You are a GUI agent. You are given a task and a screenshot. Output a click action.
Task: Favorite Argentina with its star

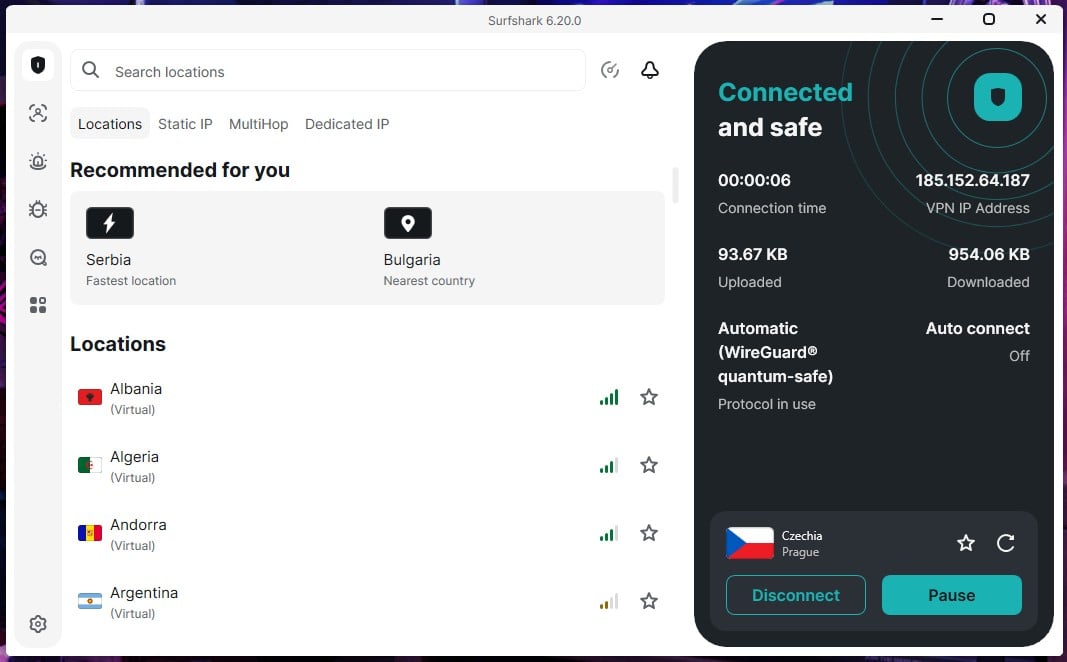click(x=649, y=601)
